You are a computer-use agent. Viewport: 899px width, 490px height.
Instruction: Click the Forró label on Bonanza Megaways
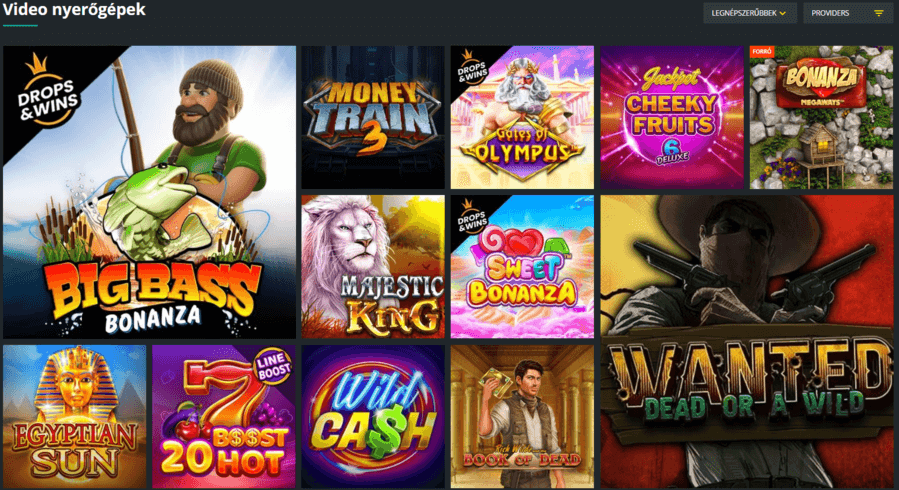tap(762, 52)
